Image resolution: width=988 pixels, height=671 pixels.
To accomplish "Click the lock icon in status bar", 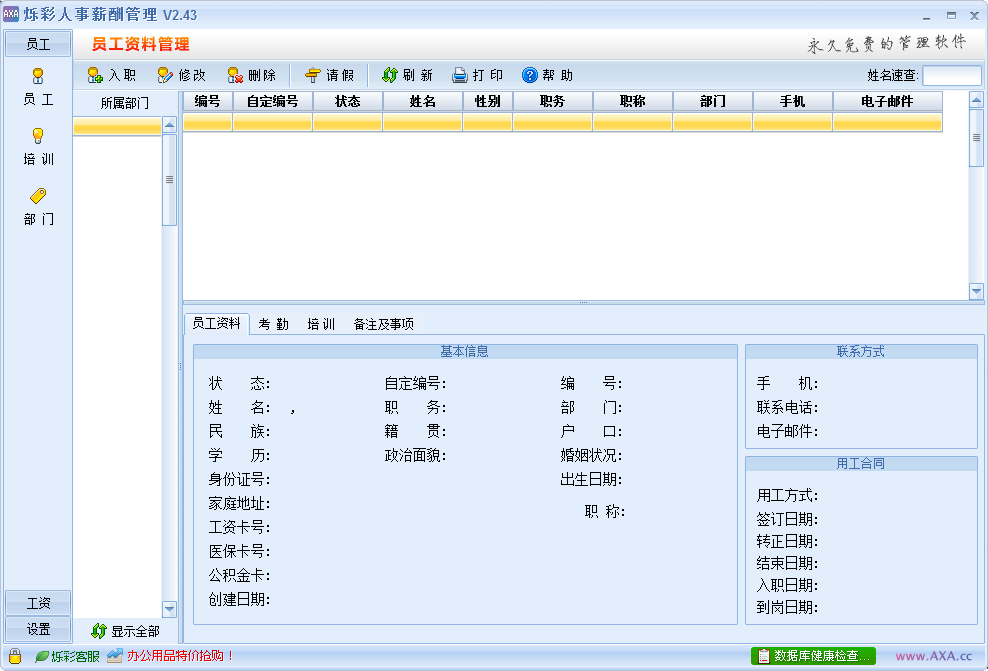I will pos(15,657).
